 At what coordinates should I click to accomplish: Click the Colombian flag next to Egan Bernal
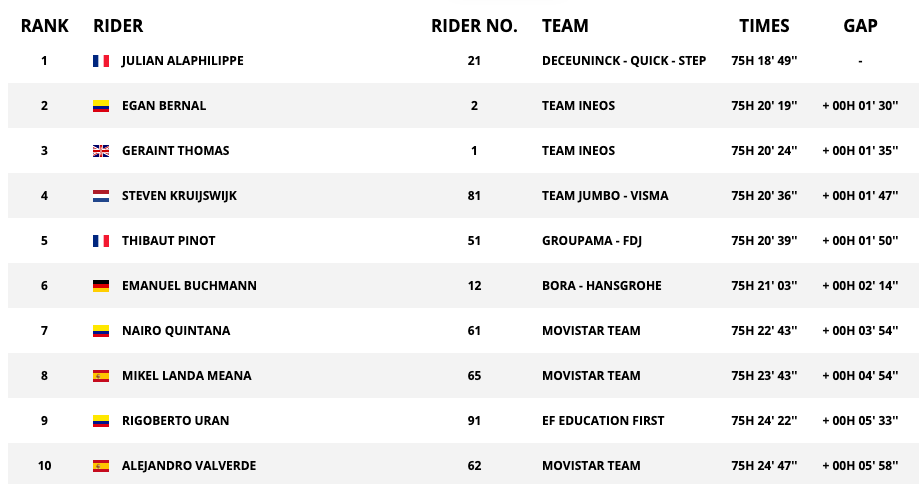click(101, 106)
